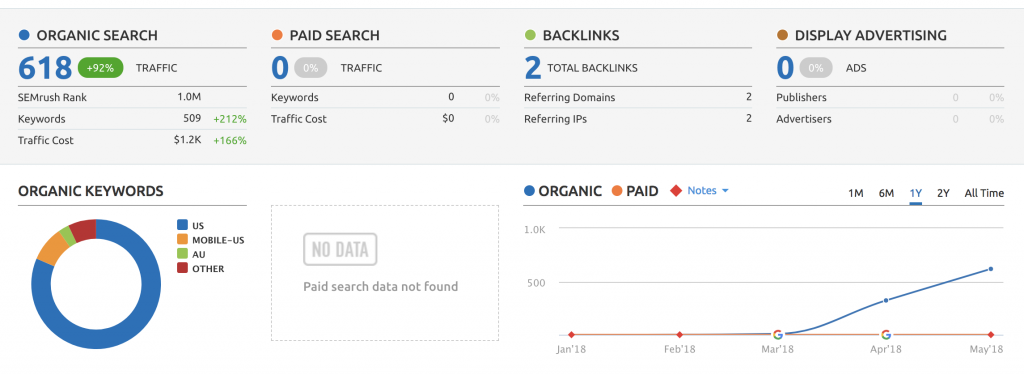
Task: Click the orange Paid Search dot icon
Action: tap(278, 35)
